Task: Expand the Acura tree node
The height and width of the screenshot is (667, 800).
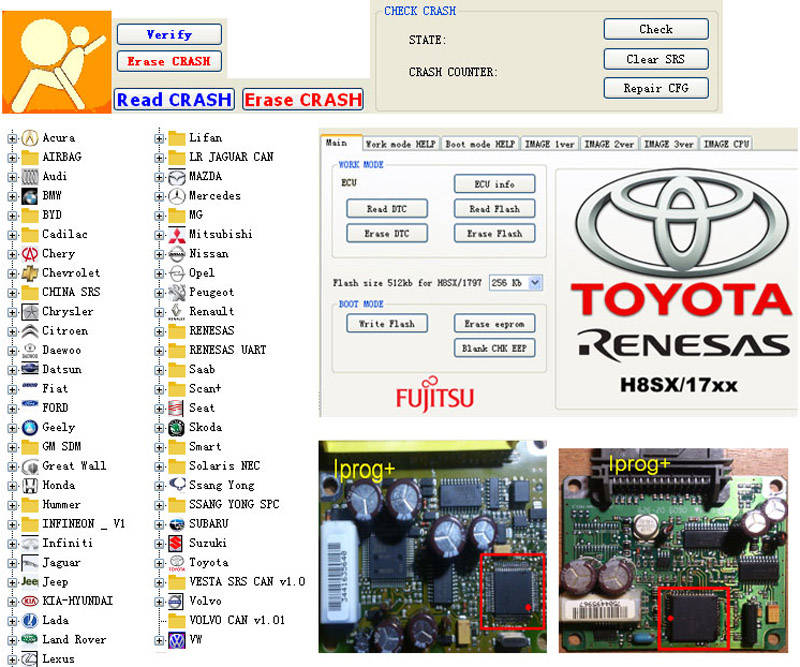Action: pos(12,138)
